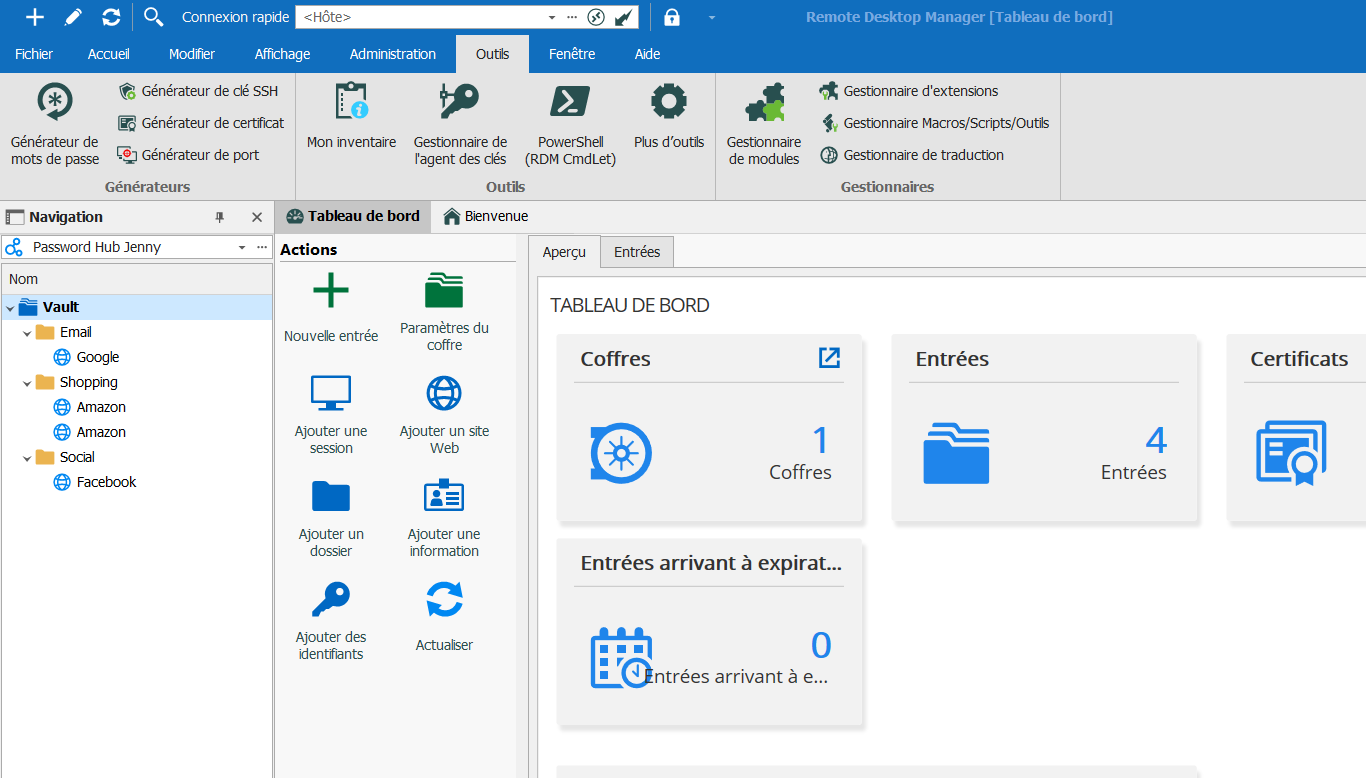Click Ajouter des identifiants key icon
The image size is (1366, 778).
pyautogui.click(x=331, y=599)
